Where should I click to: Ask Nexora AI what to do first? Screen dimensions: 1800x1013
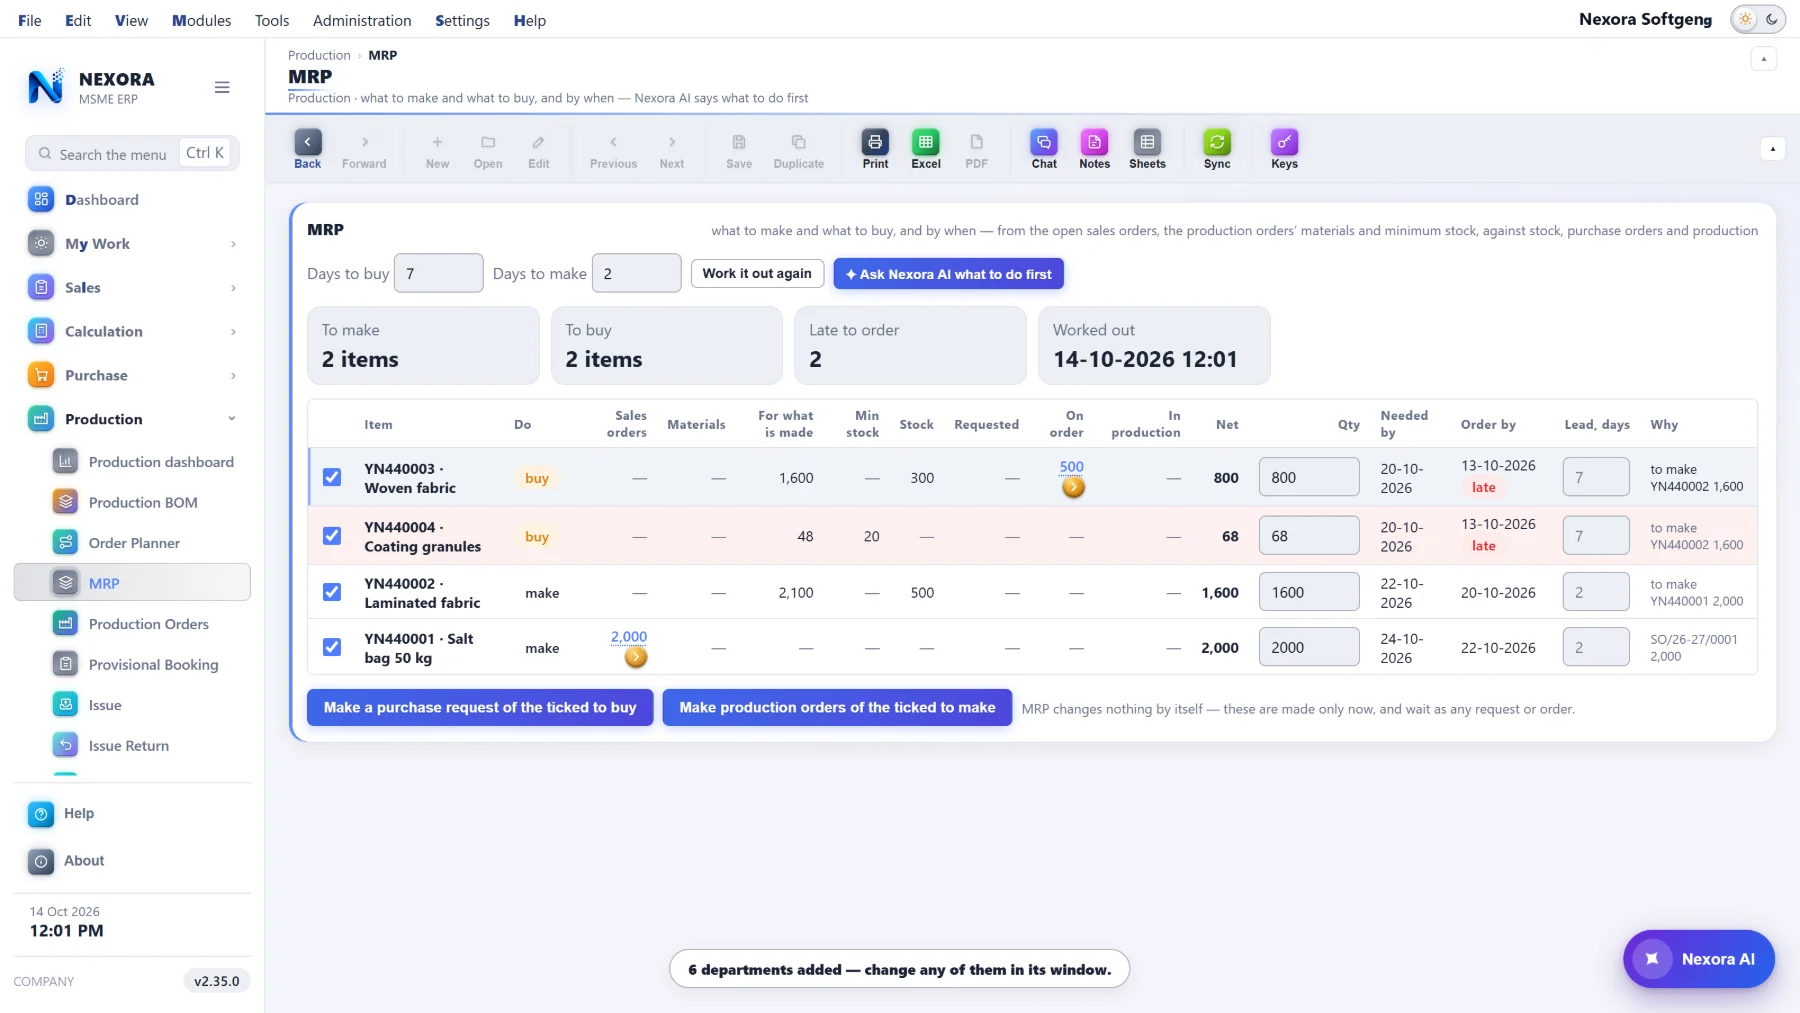click(948, 274)
